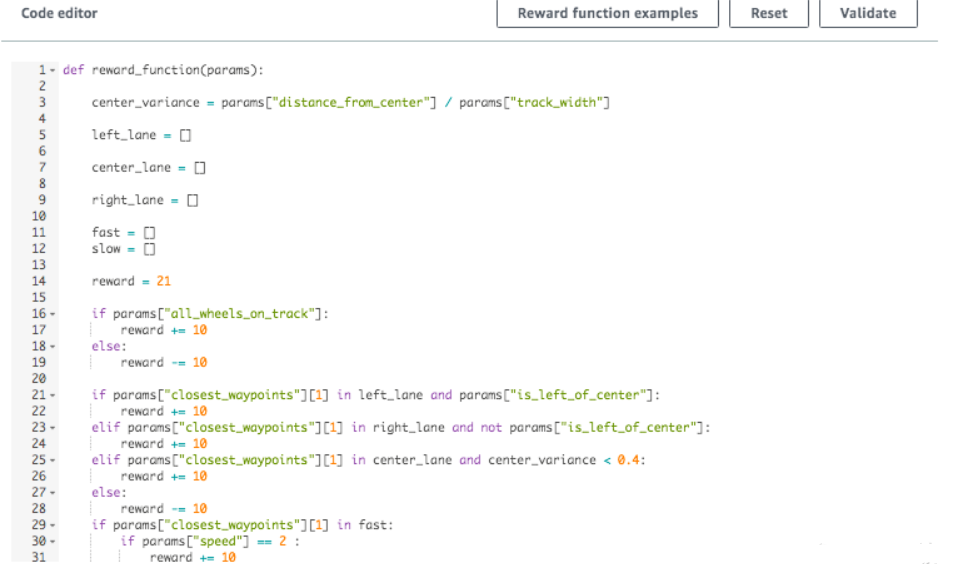
Task: Click the 'else:' keyword on line 27
Action: (109, 493)
